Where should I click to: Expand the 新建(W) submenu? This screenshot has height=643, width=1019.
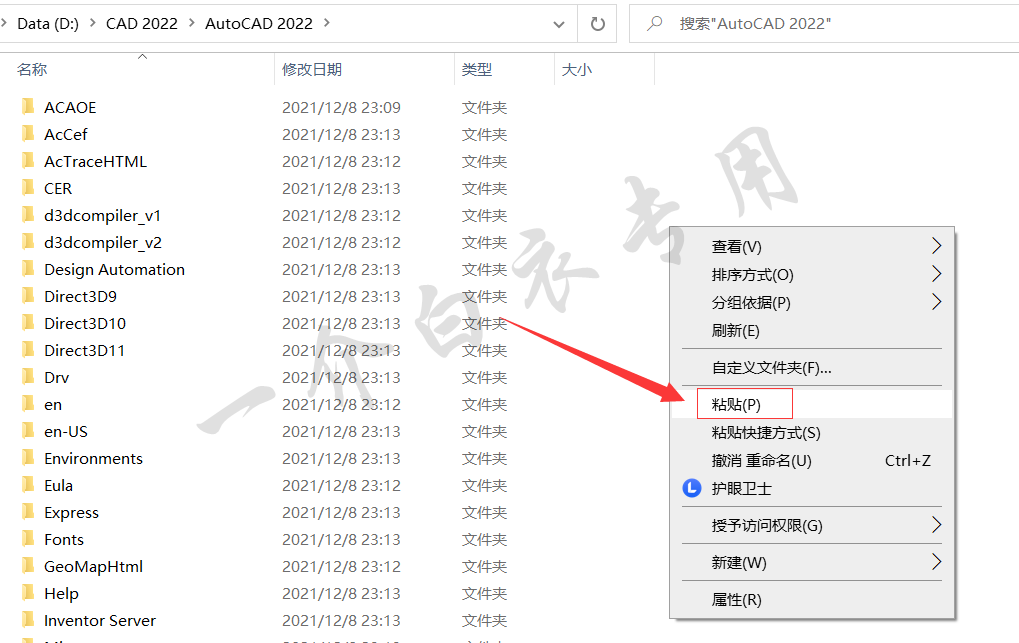coord(936,562)
